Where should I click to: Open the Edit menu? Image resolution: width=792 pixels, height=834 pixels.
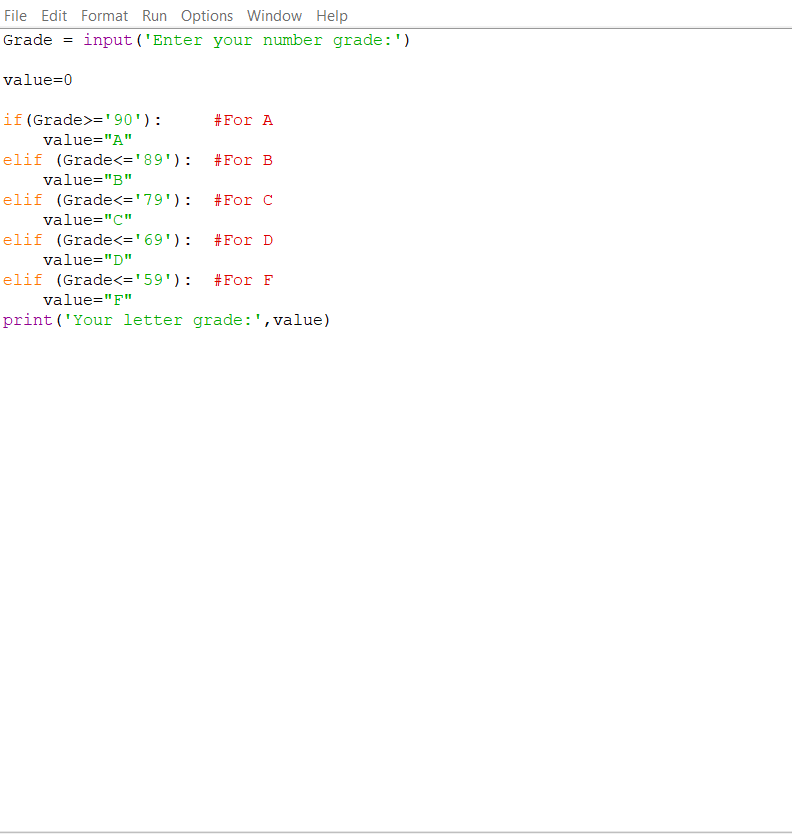[54, 16]
